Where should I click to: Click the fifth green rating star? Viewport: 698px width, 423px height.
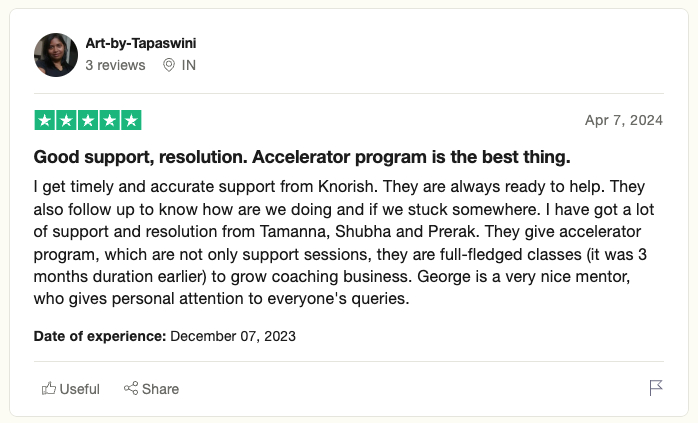click(x=131, y=120)
